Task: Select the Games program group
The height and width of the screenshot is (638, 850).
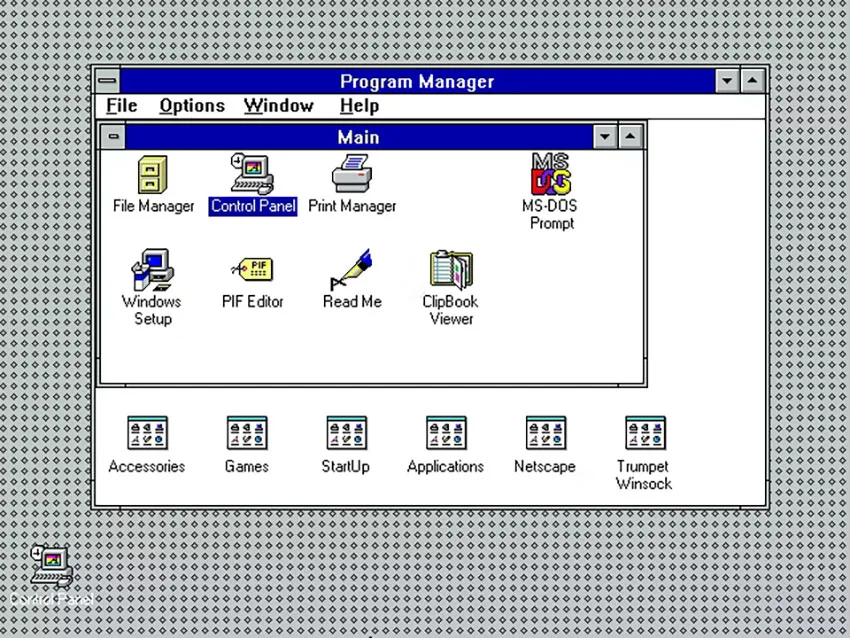Action: 247,433
